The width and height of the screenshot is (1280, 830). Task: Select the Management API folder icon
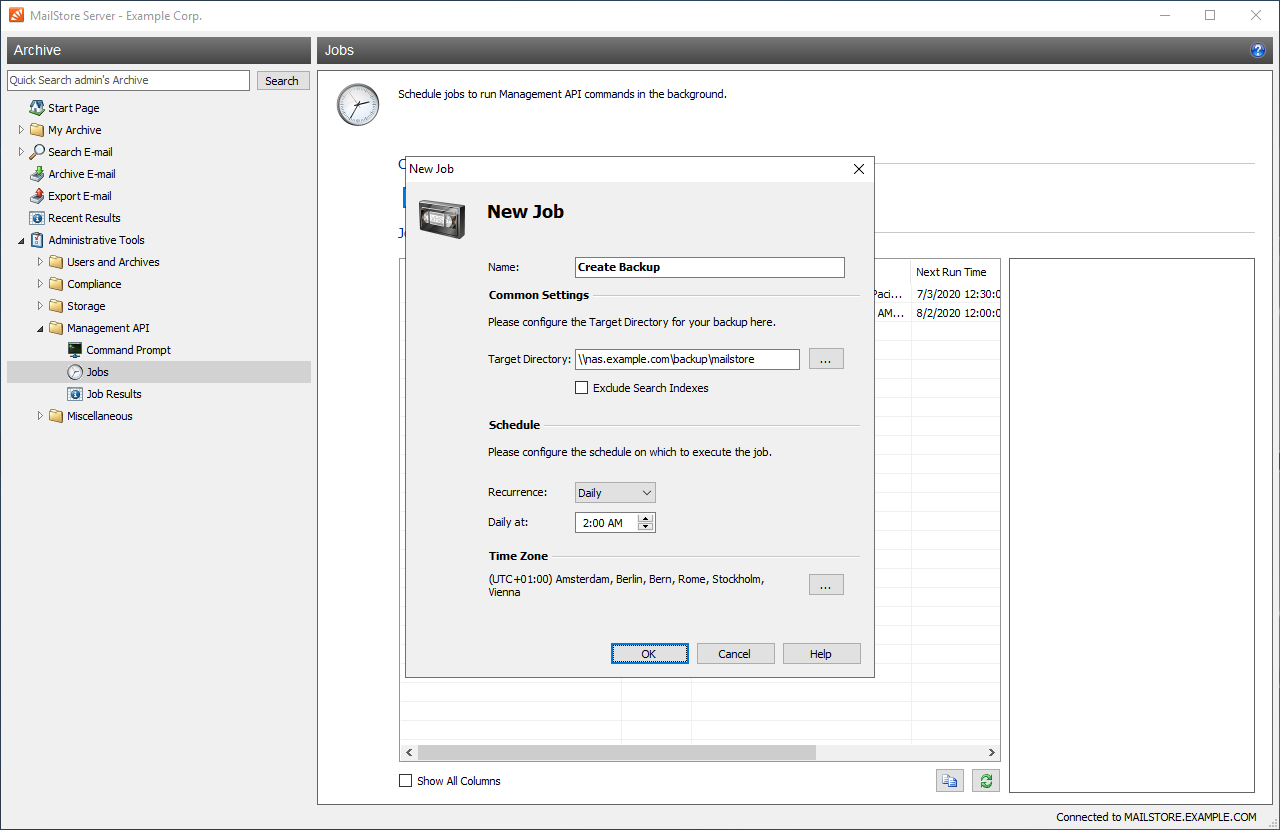pos(56,328)
